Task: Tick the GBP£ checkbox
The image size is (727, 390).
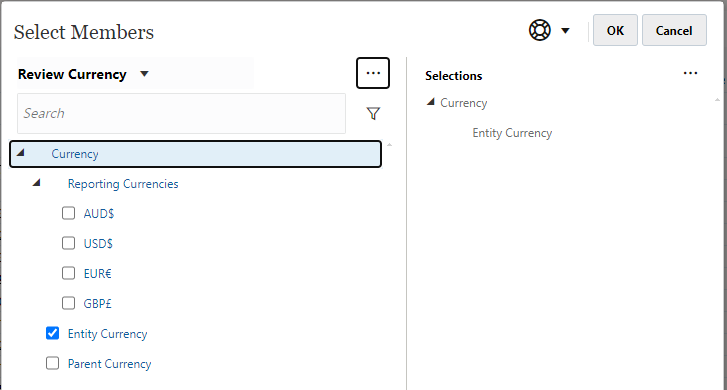Action: (x=69, y=303)
